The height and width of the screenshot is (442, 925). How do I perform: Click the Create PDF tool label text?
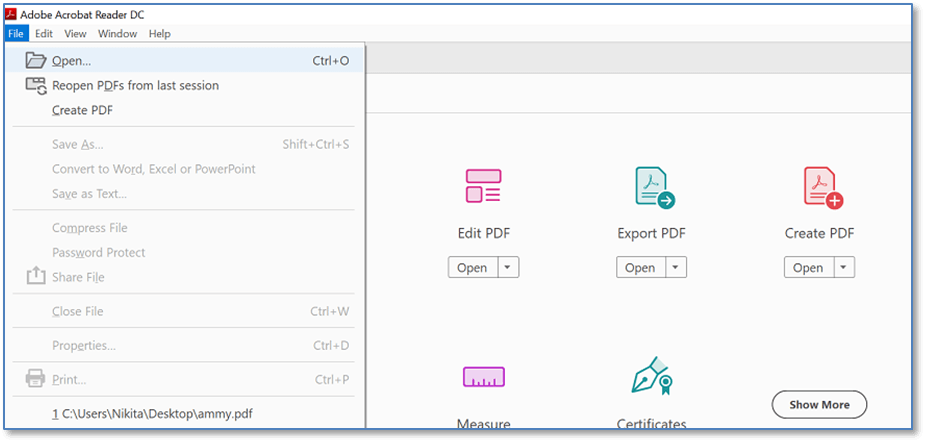pyautogui.click(x=819, y=233)
